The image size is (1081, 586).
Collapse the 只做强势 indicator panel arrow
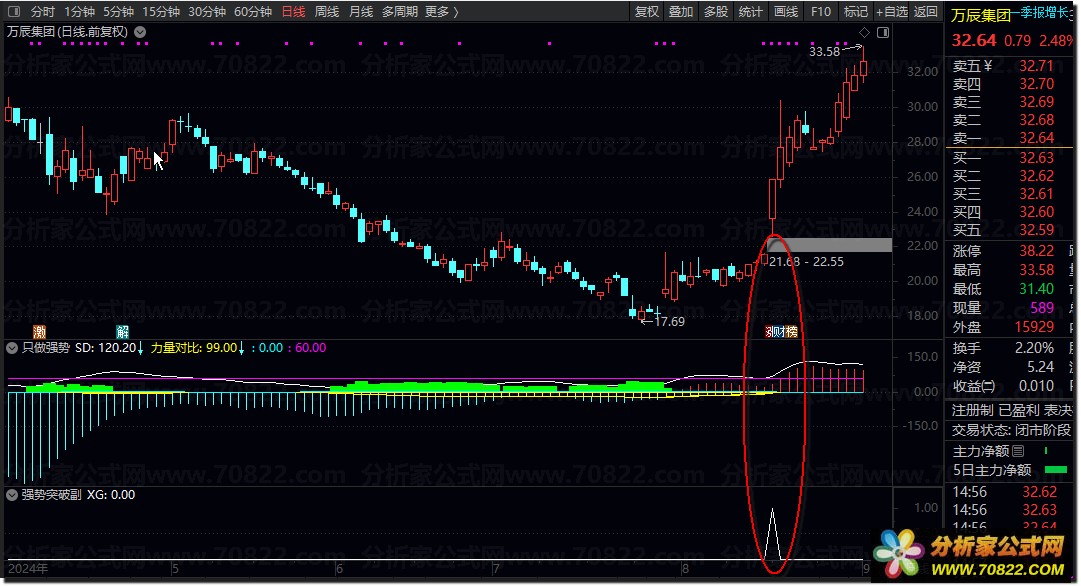tap(12, 348)
